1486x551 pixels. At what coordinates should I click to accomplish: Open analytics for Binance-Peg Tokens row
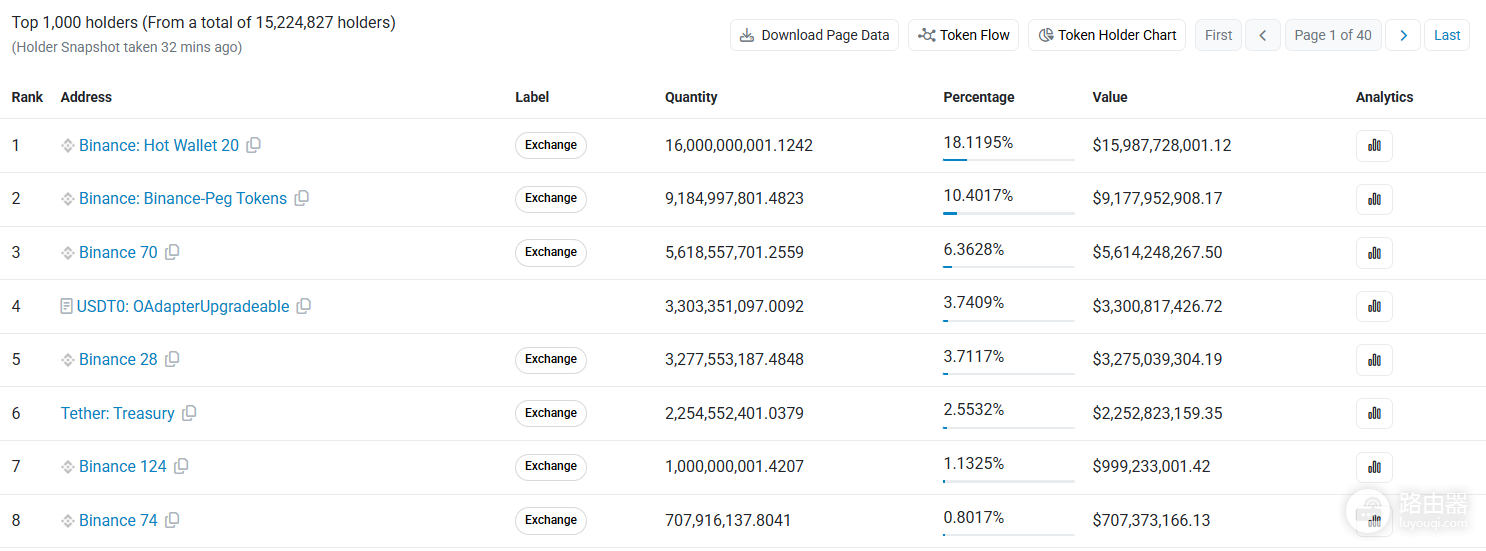[x=1374, y=199]
